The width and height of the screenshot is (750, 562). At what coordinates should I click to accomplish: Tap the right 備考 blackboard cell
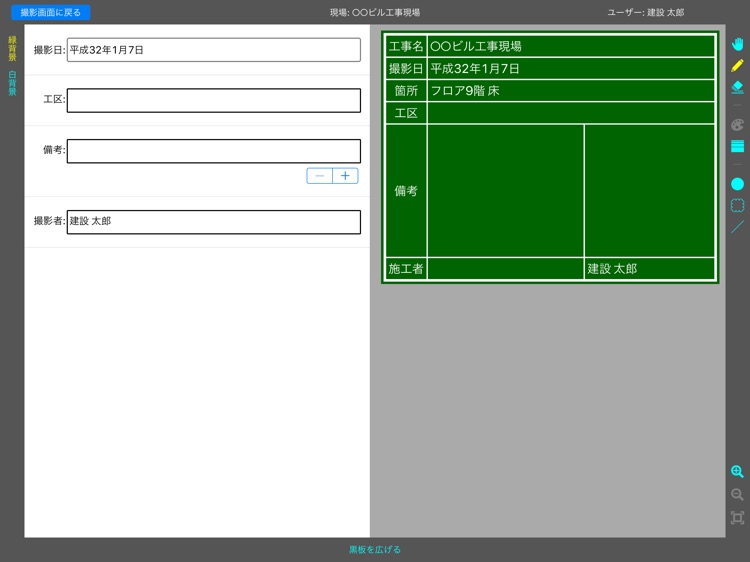coord(650,191)
